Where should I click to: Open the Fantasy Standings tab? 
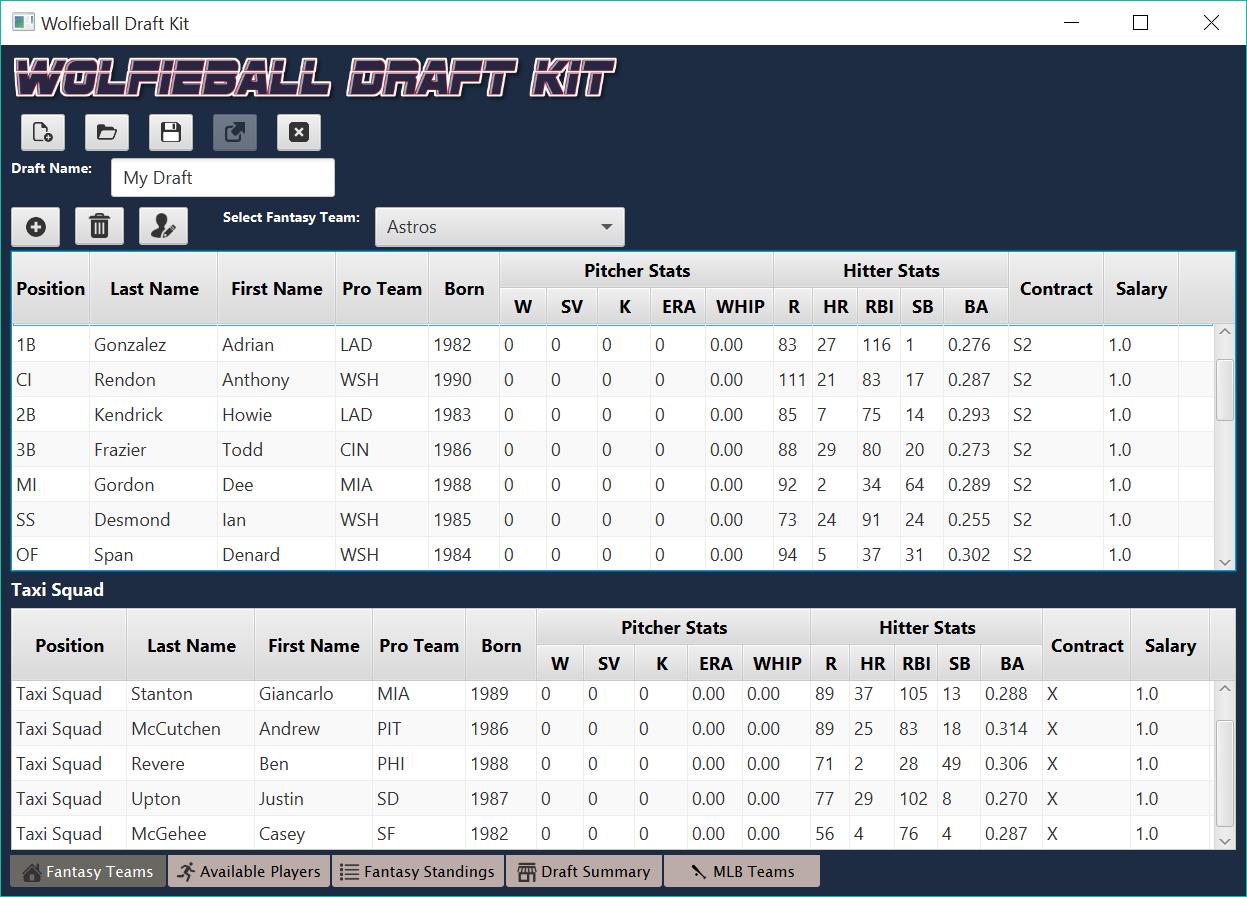tap(418, 871)
